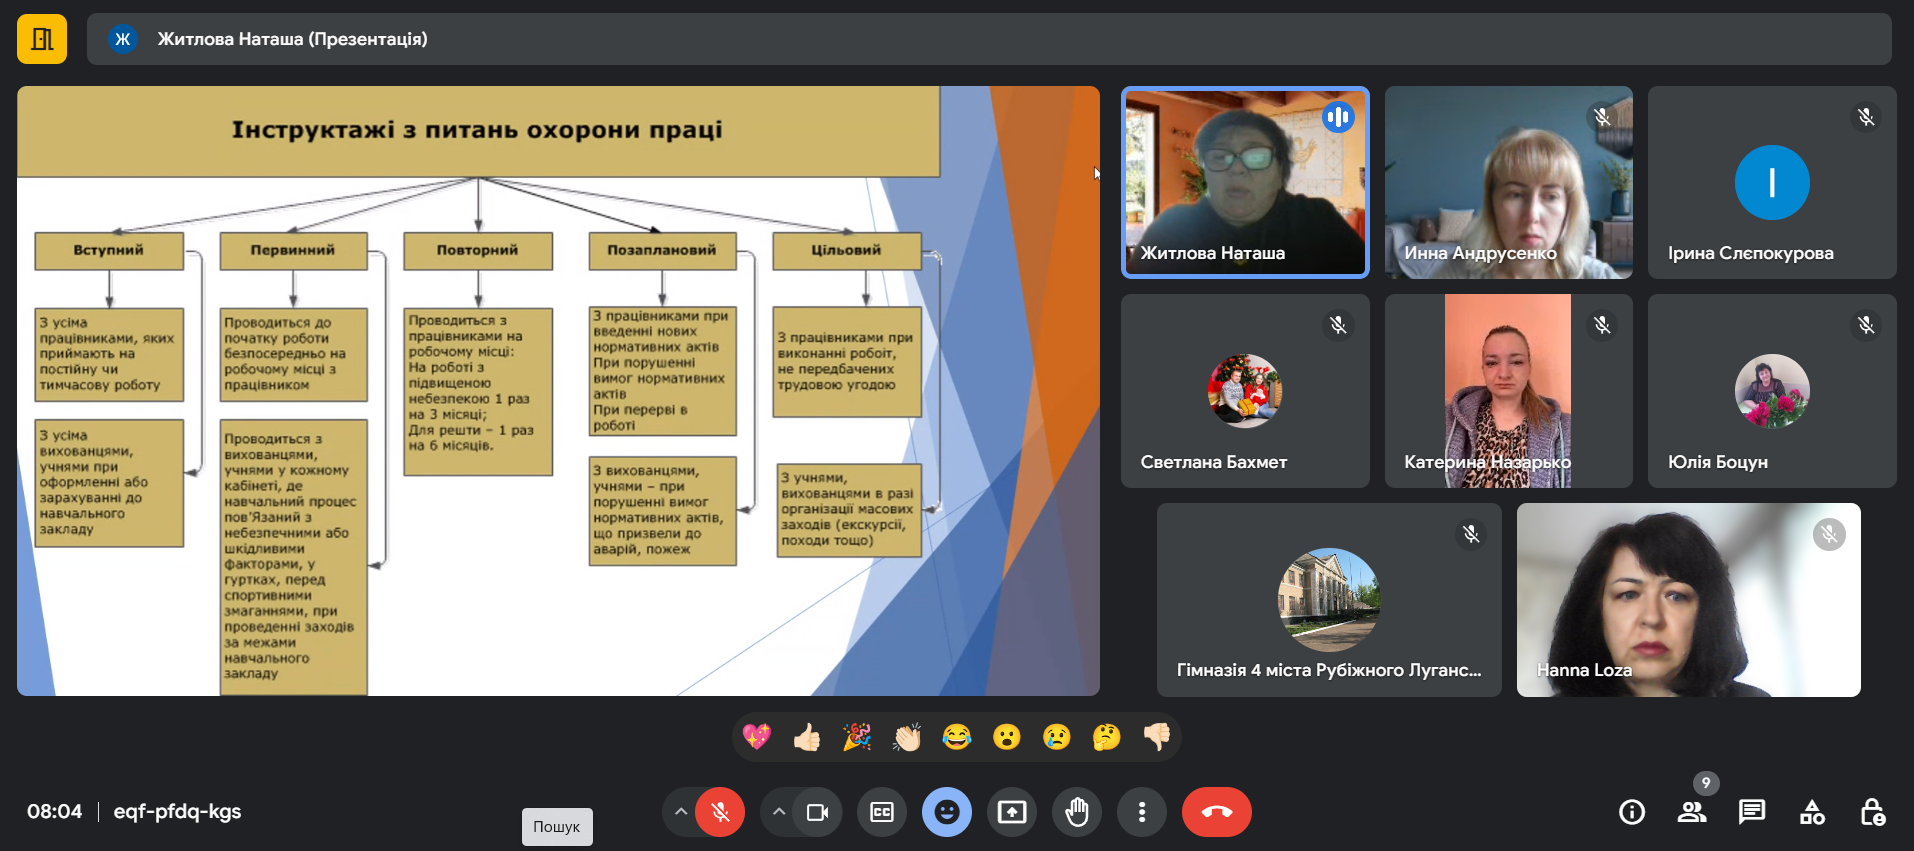1914x851 pixels.
Task: Toggle the camera on or off
Action: (x=817, y=812)
